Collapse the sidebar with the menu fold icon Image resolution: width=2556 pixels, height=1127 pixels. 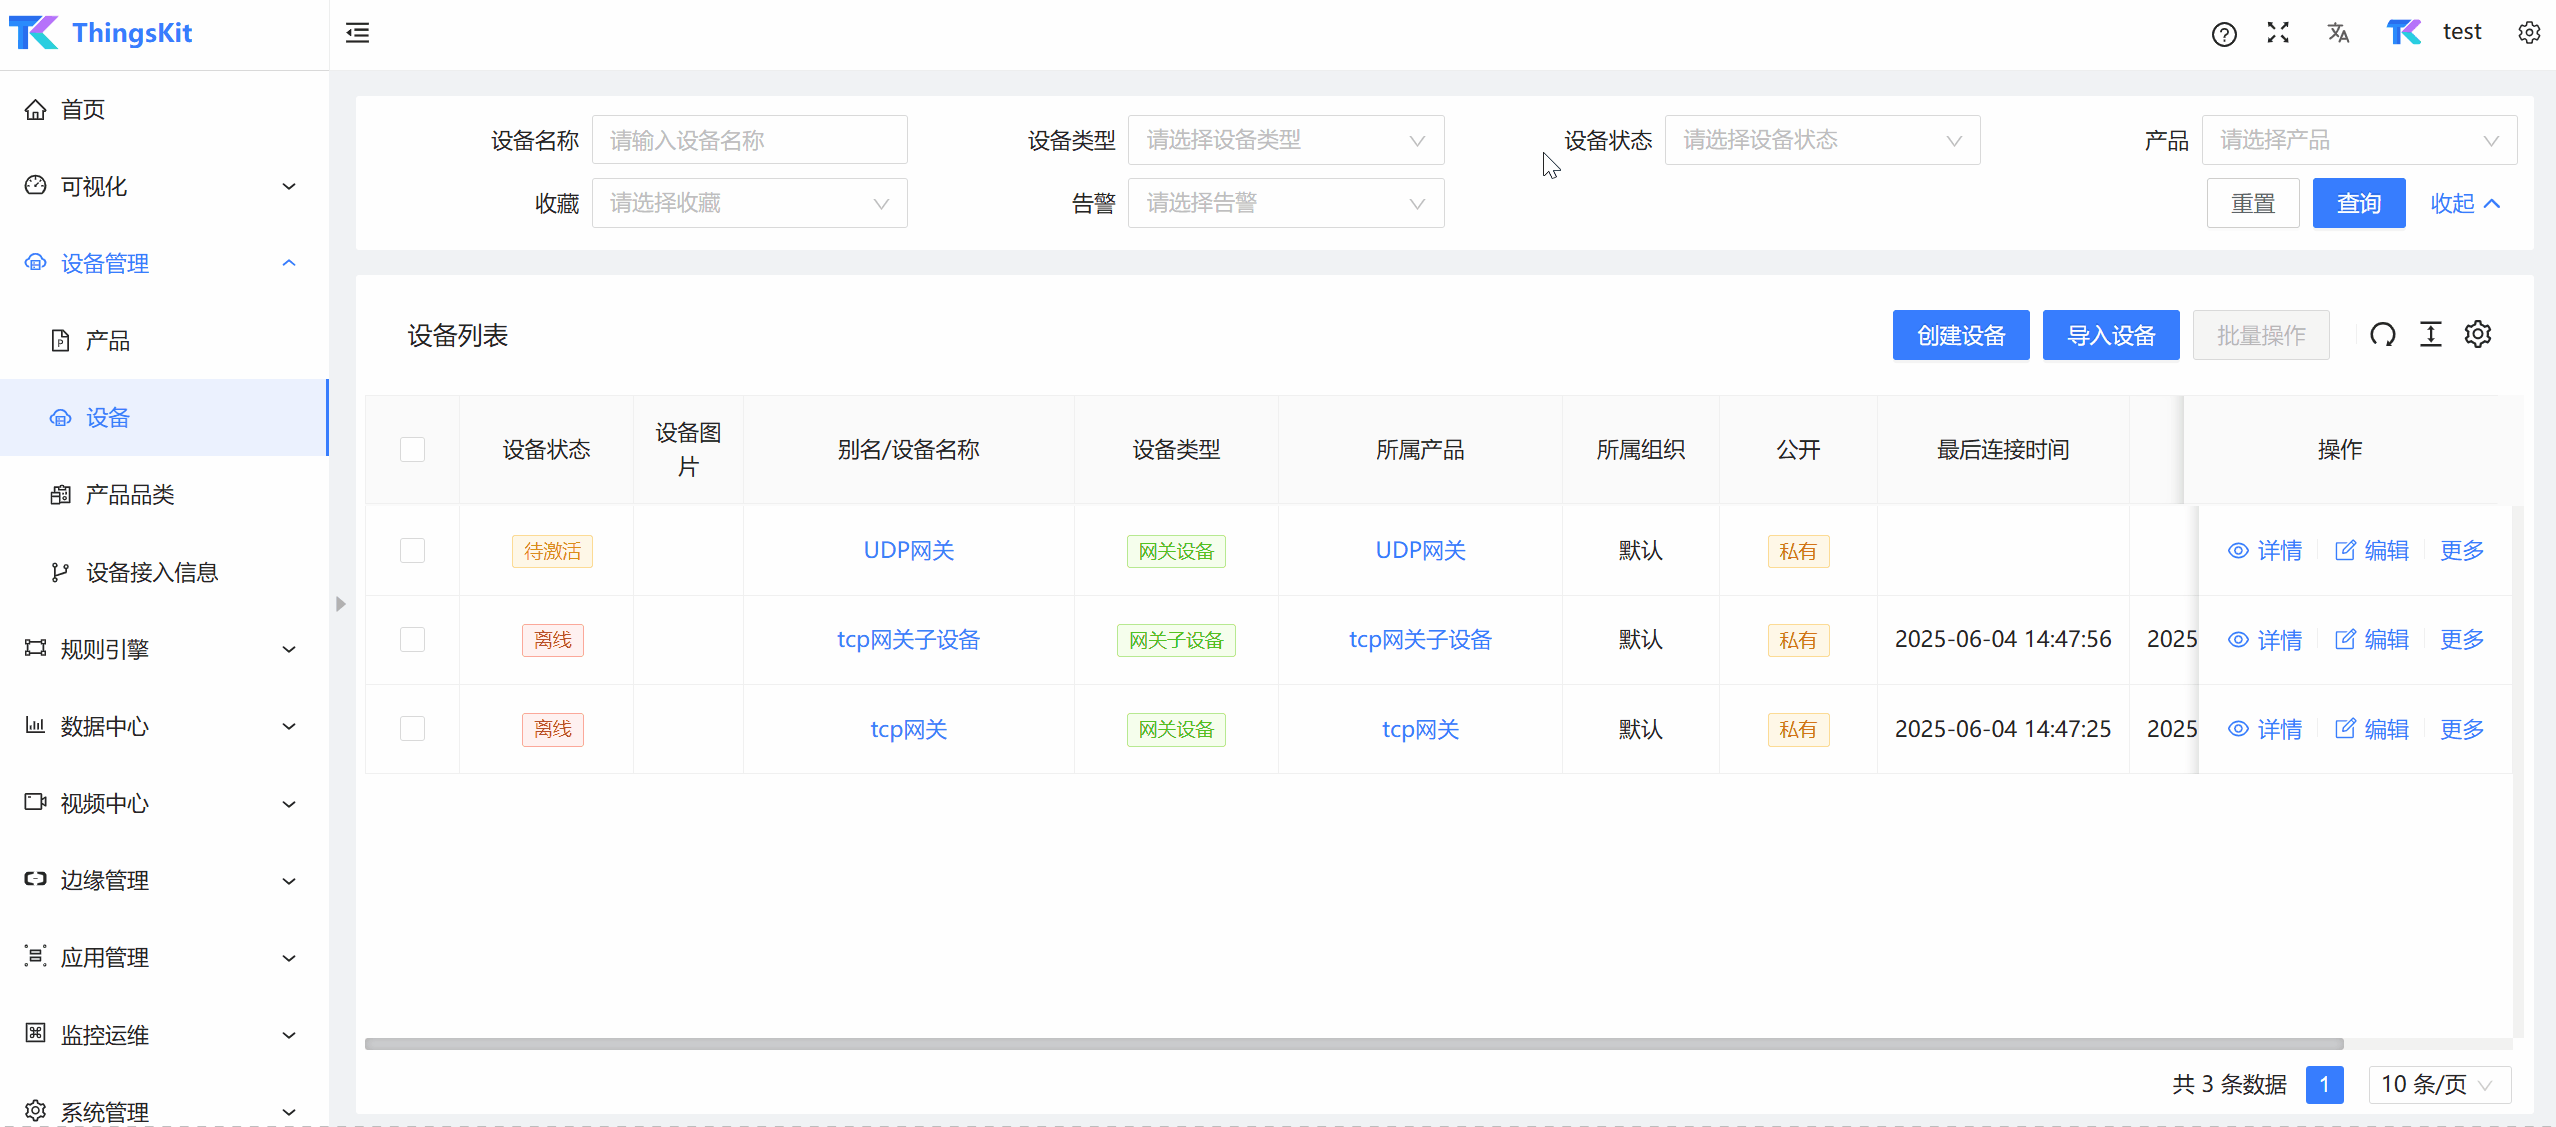(x=357, y=33)
